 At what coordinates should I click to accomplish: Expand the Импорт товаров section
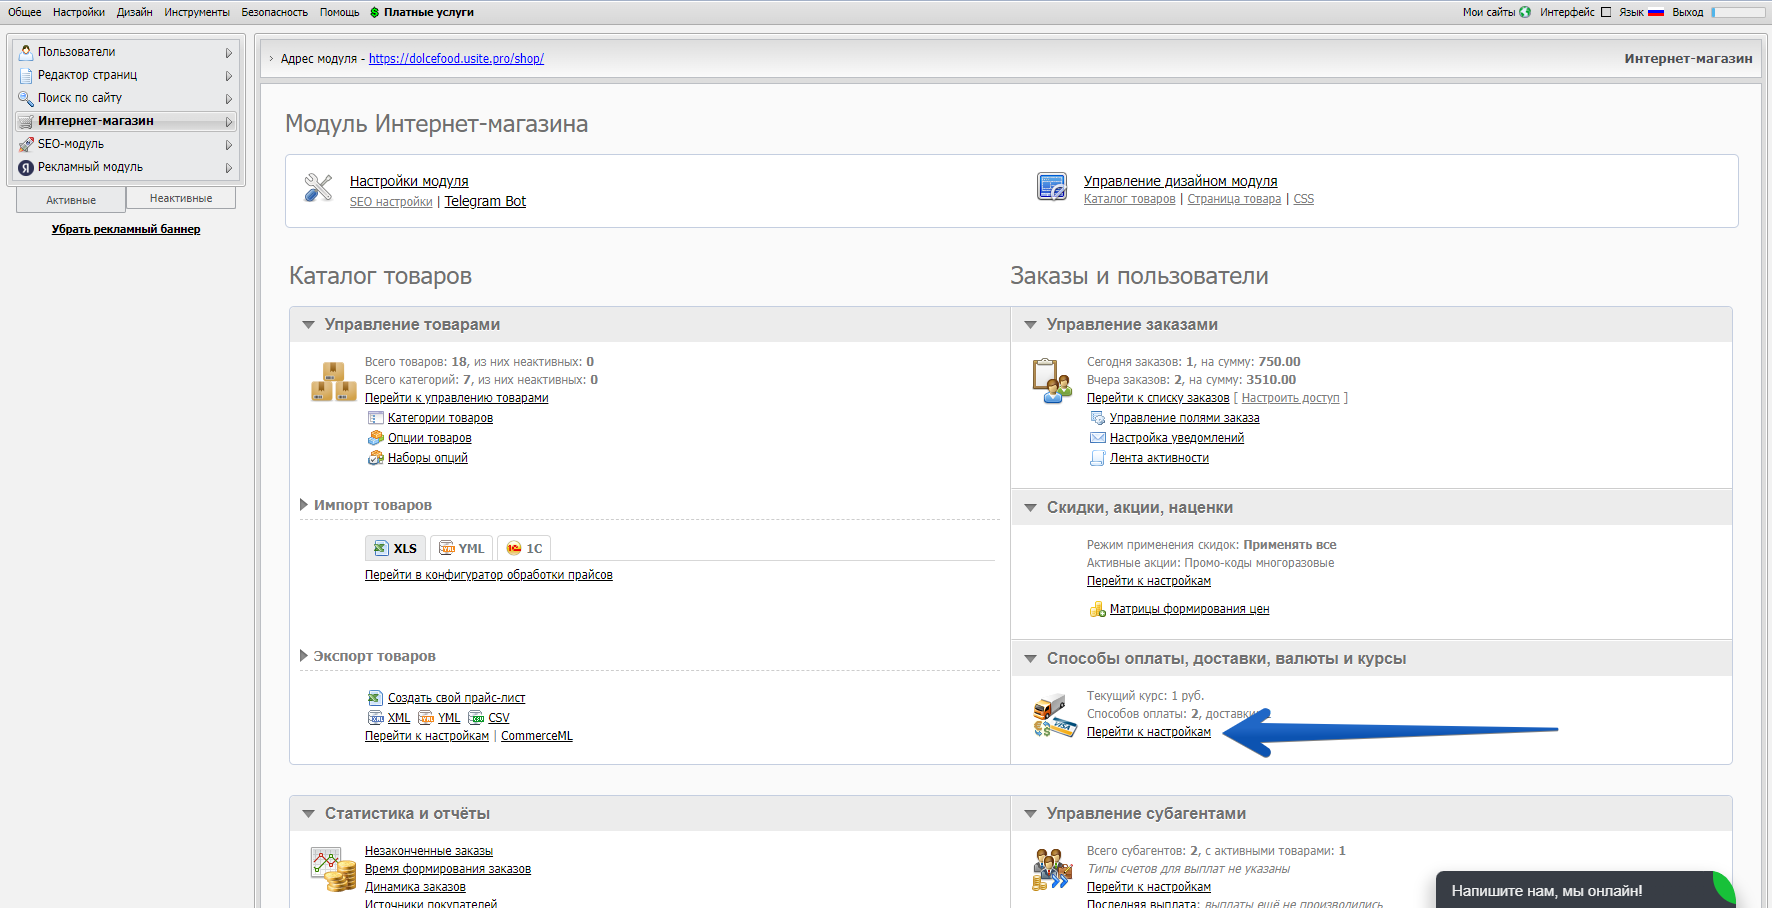(304, 505)
